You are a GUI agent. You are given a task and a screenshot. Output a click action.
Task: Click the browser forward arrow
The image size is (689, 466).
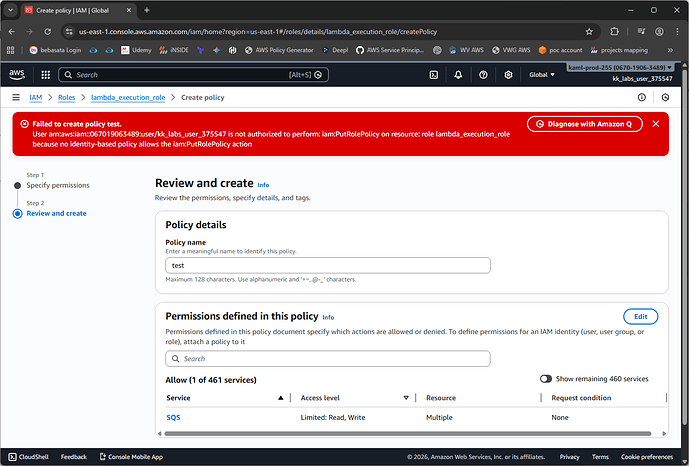pos(29,32)
